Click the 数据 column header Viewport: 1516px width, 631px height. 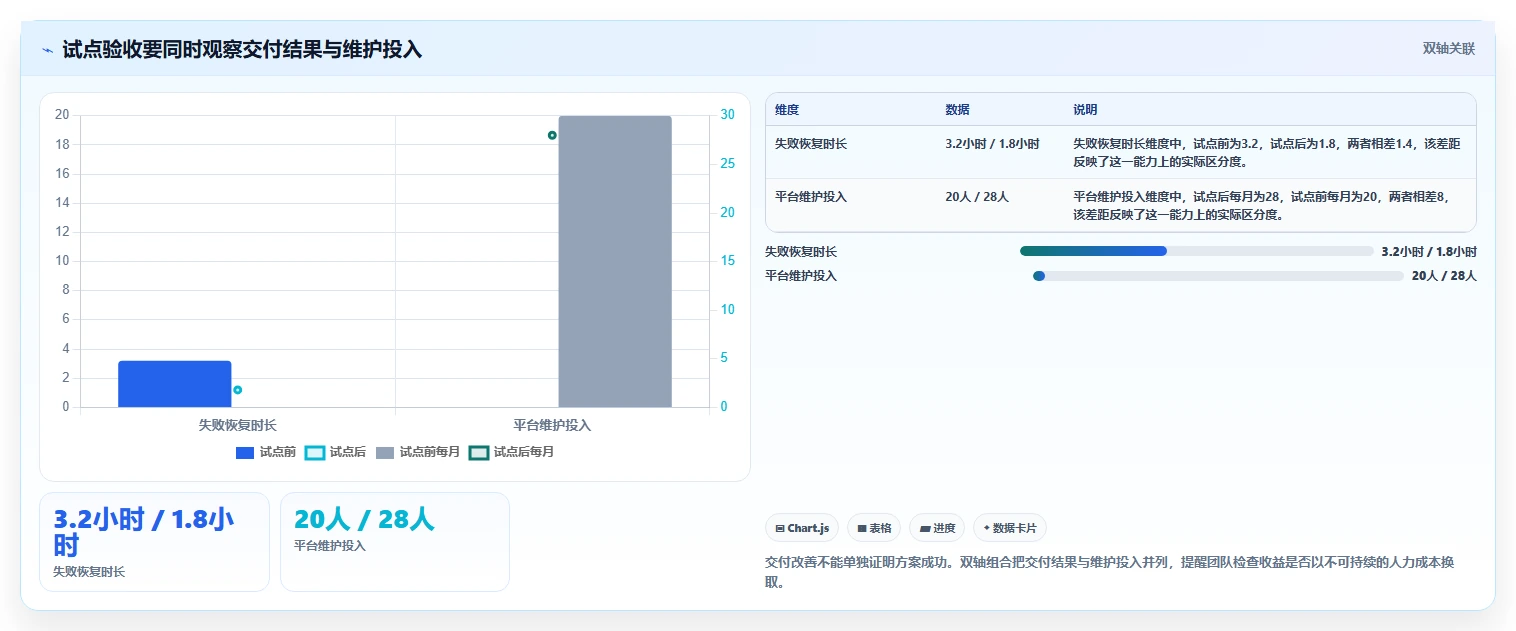point(957,110)
